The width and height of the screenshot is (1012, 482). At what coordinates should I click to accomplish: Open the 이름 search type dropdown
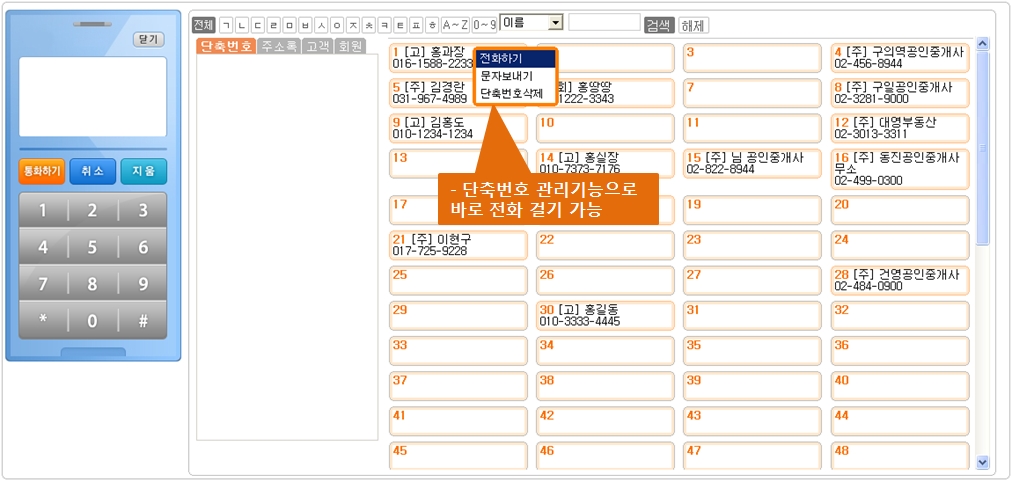click(532, 23)
